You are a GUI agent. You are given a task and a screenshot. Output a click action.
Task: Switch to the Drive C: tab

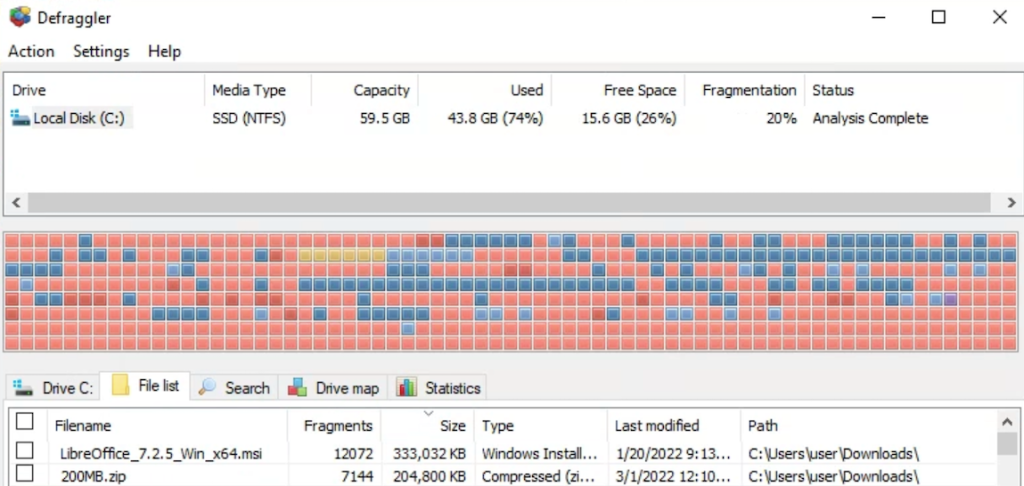pos(53,387)
